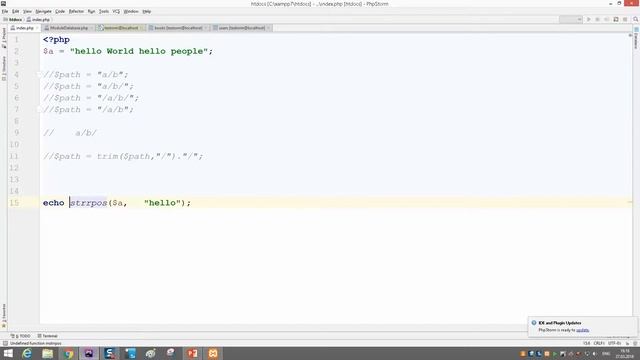Open the Tools menu
This screenshot has height=360, width=640.
click(x=104, y=11)
